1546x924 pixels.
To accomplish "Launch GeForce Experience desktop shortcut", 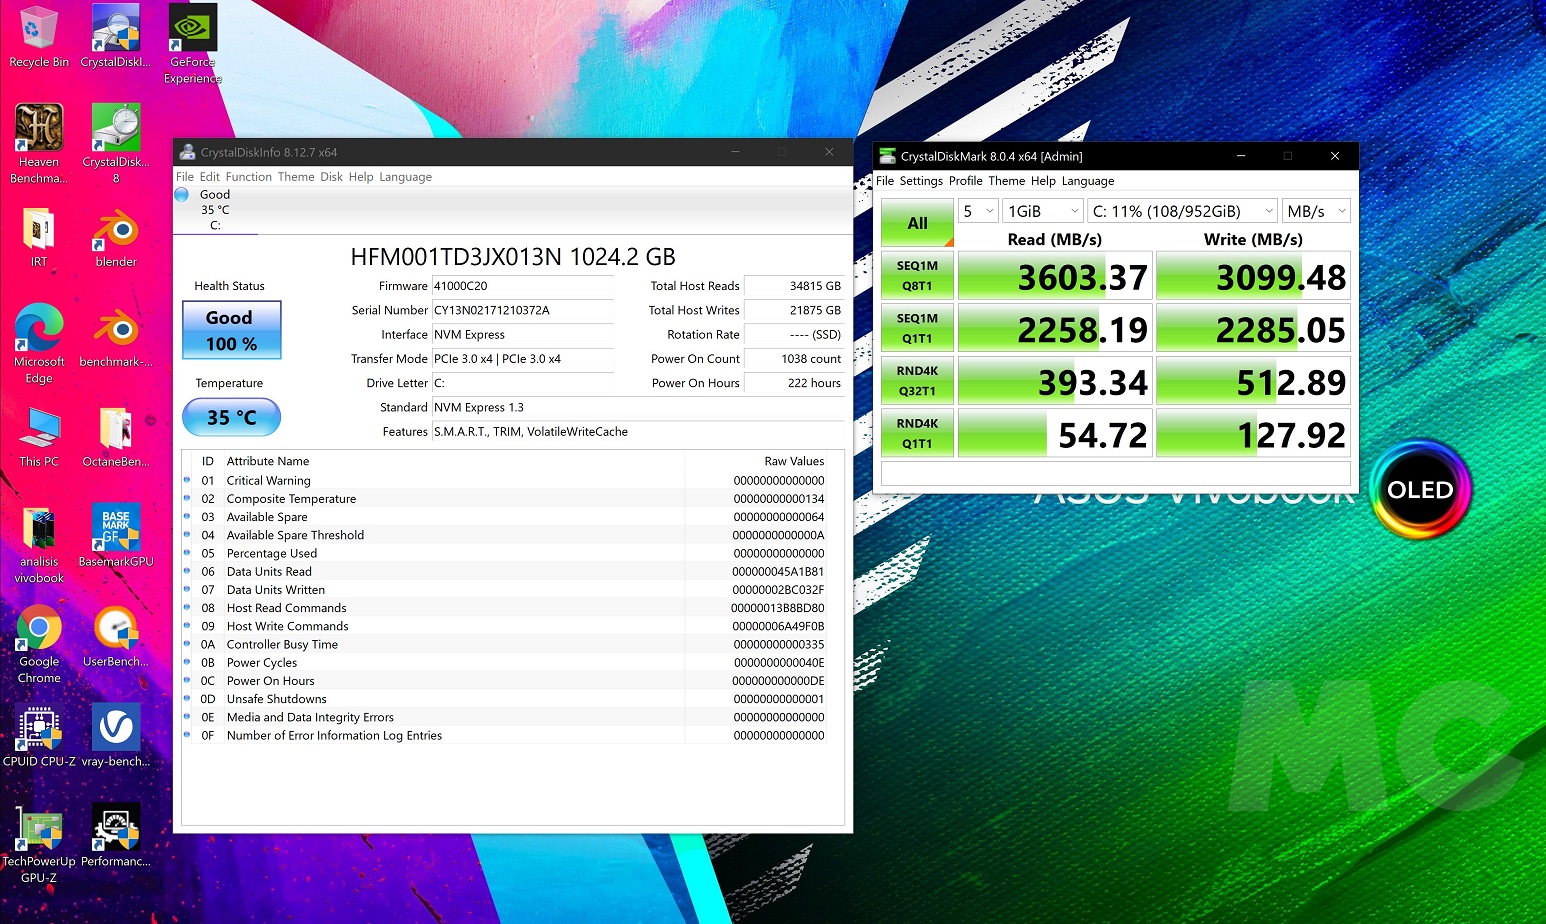I will point(192,32).
